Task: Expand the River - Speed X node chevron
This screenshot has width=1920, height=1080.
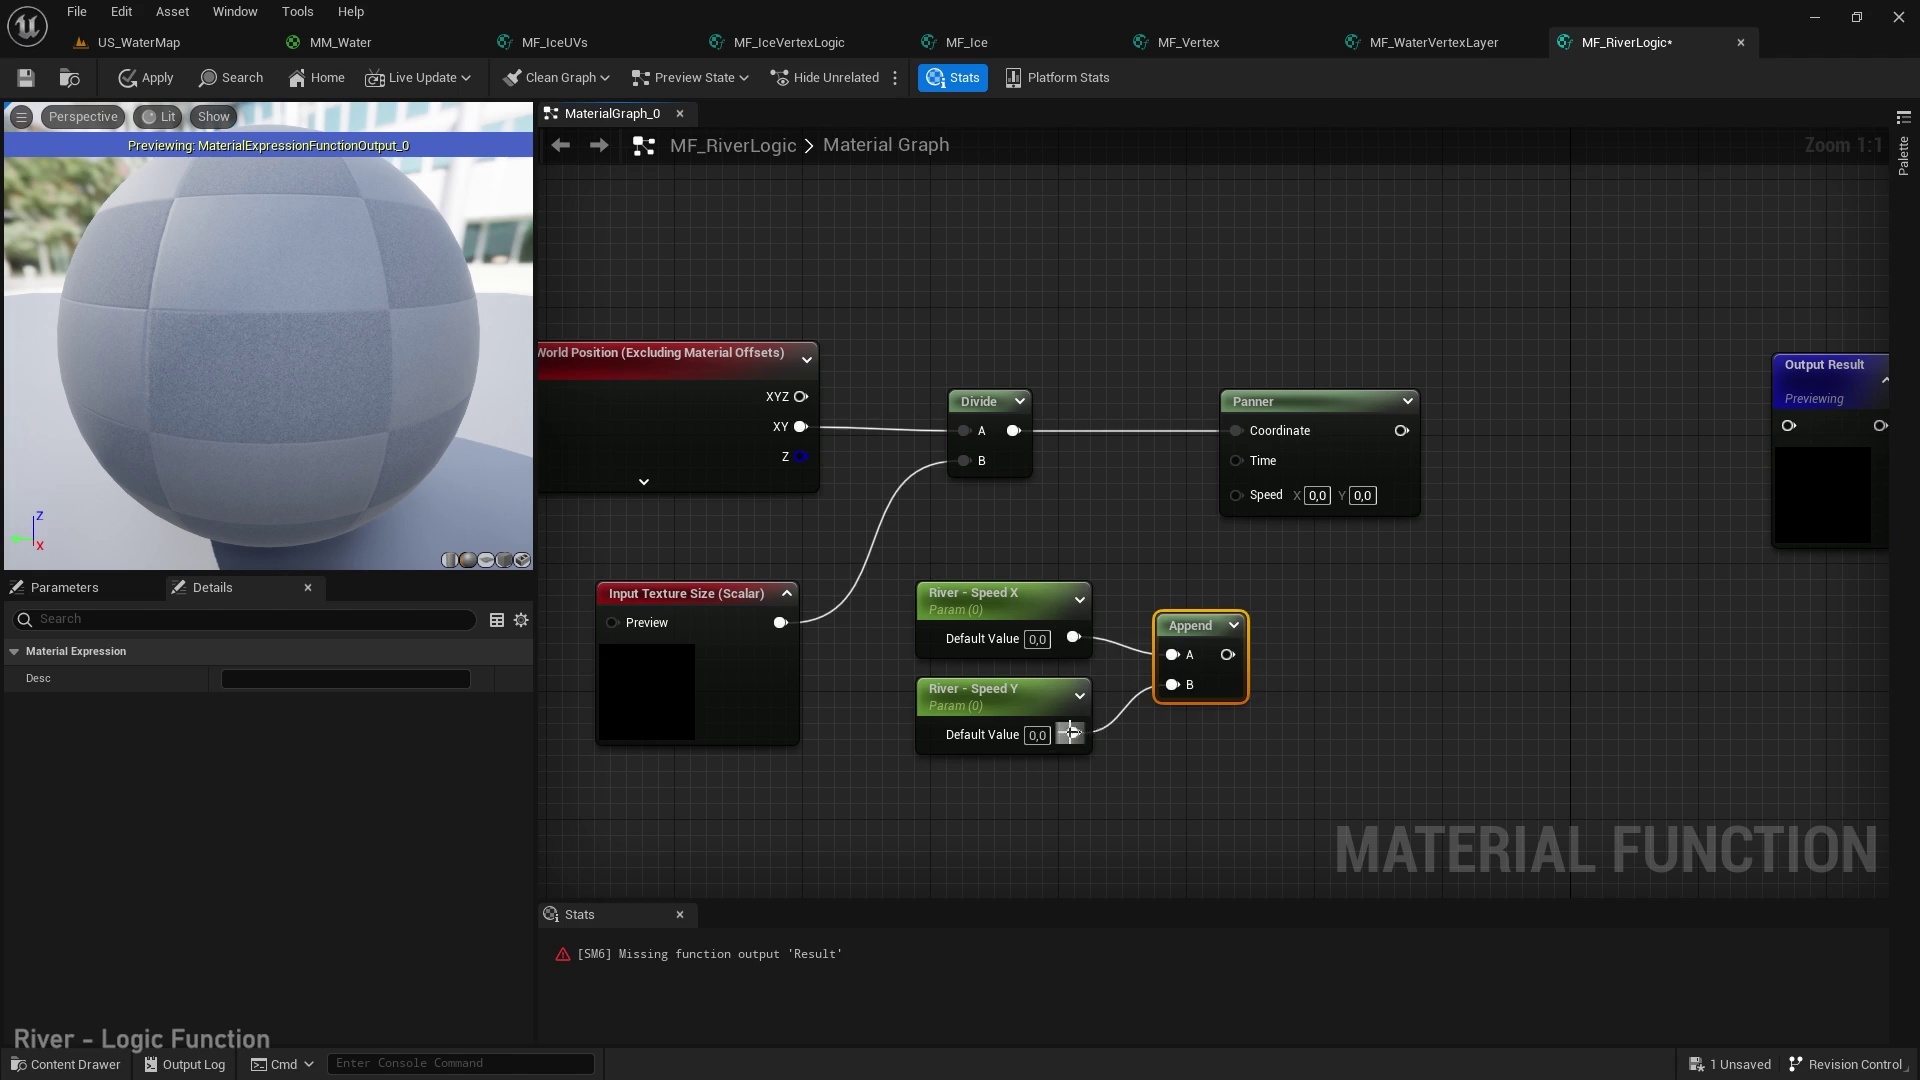Action: pyautogui.click(x=1080, y=601)
